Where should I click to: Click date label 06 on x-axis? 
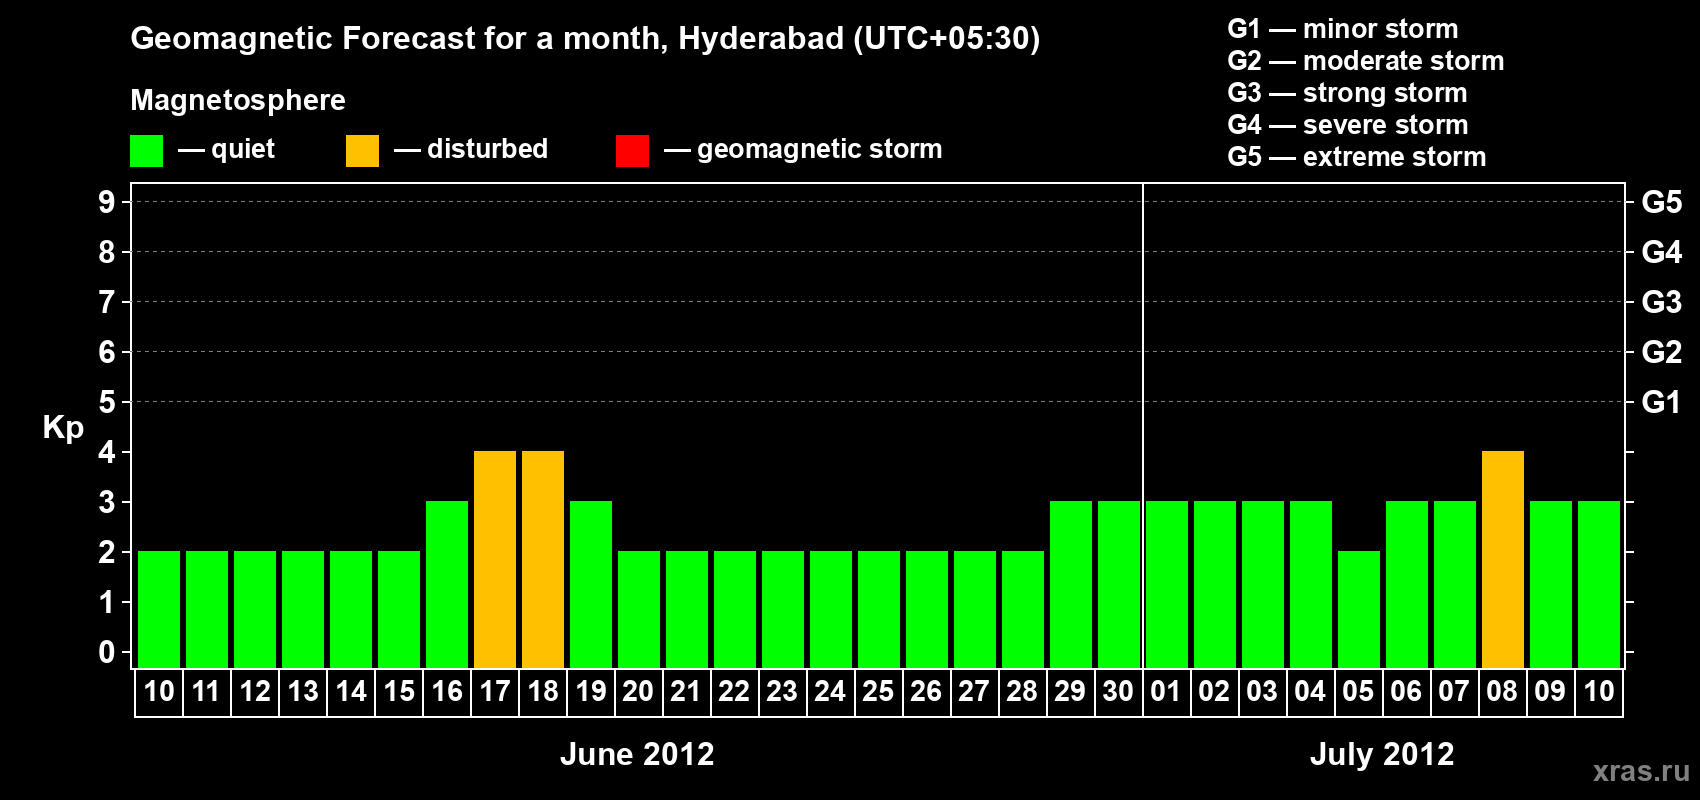[1406, 691]
